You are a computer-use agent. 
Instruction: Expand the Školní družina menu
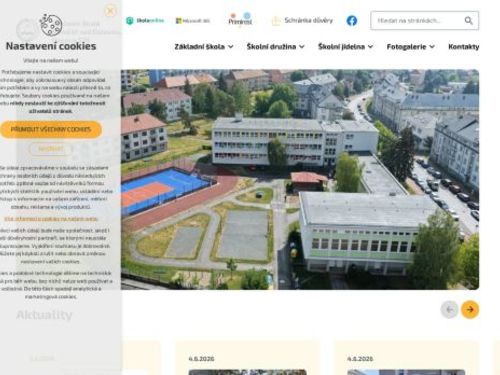(x=276, y=47)
